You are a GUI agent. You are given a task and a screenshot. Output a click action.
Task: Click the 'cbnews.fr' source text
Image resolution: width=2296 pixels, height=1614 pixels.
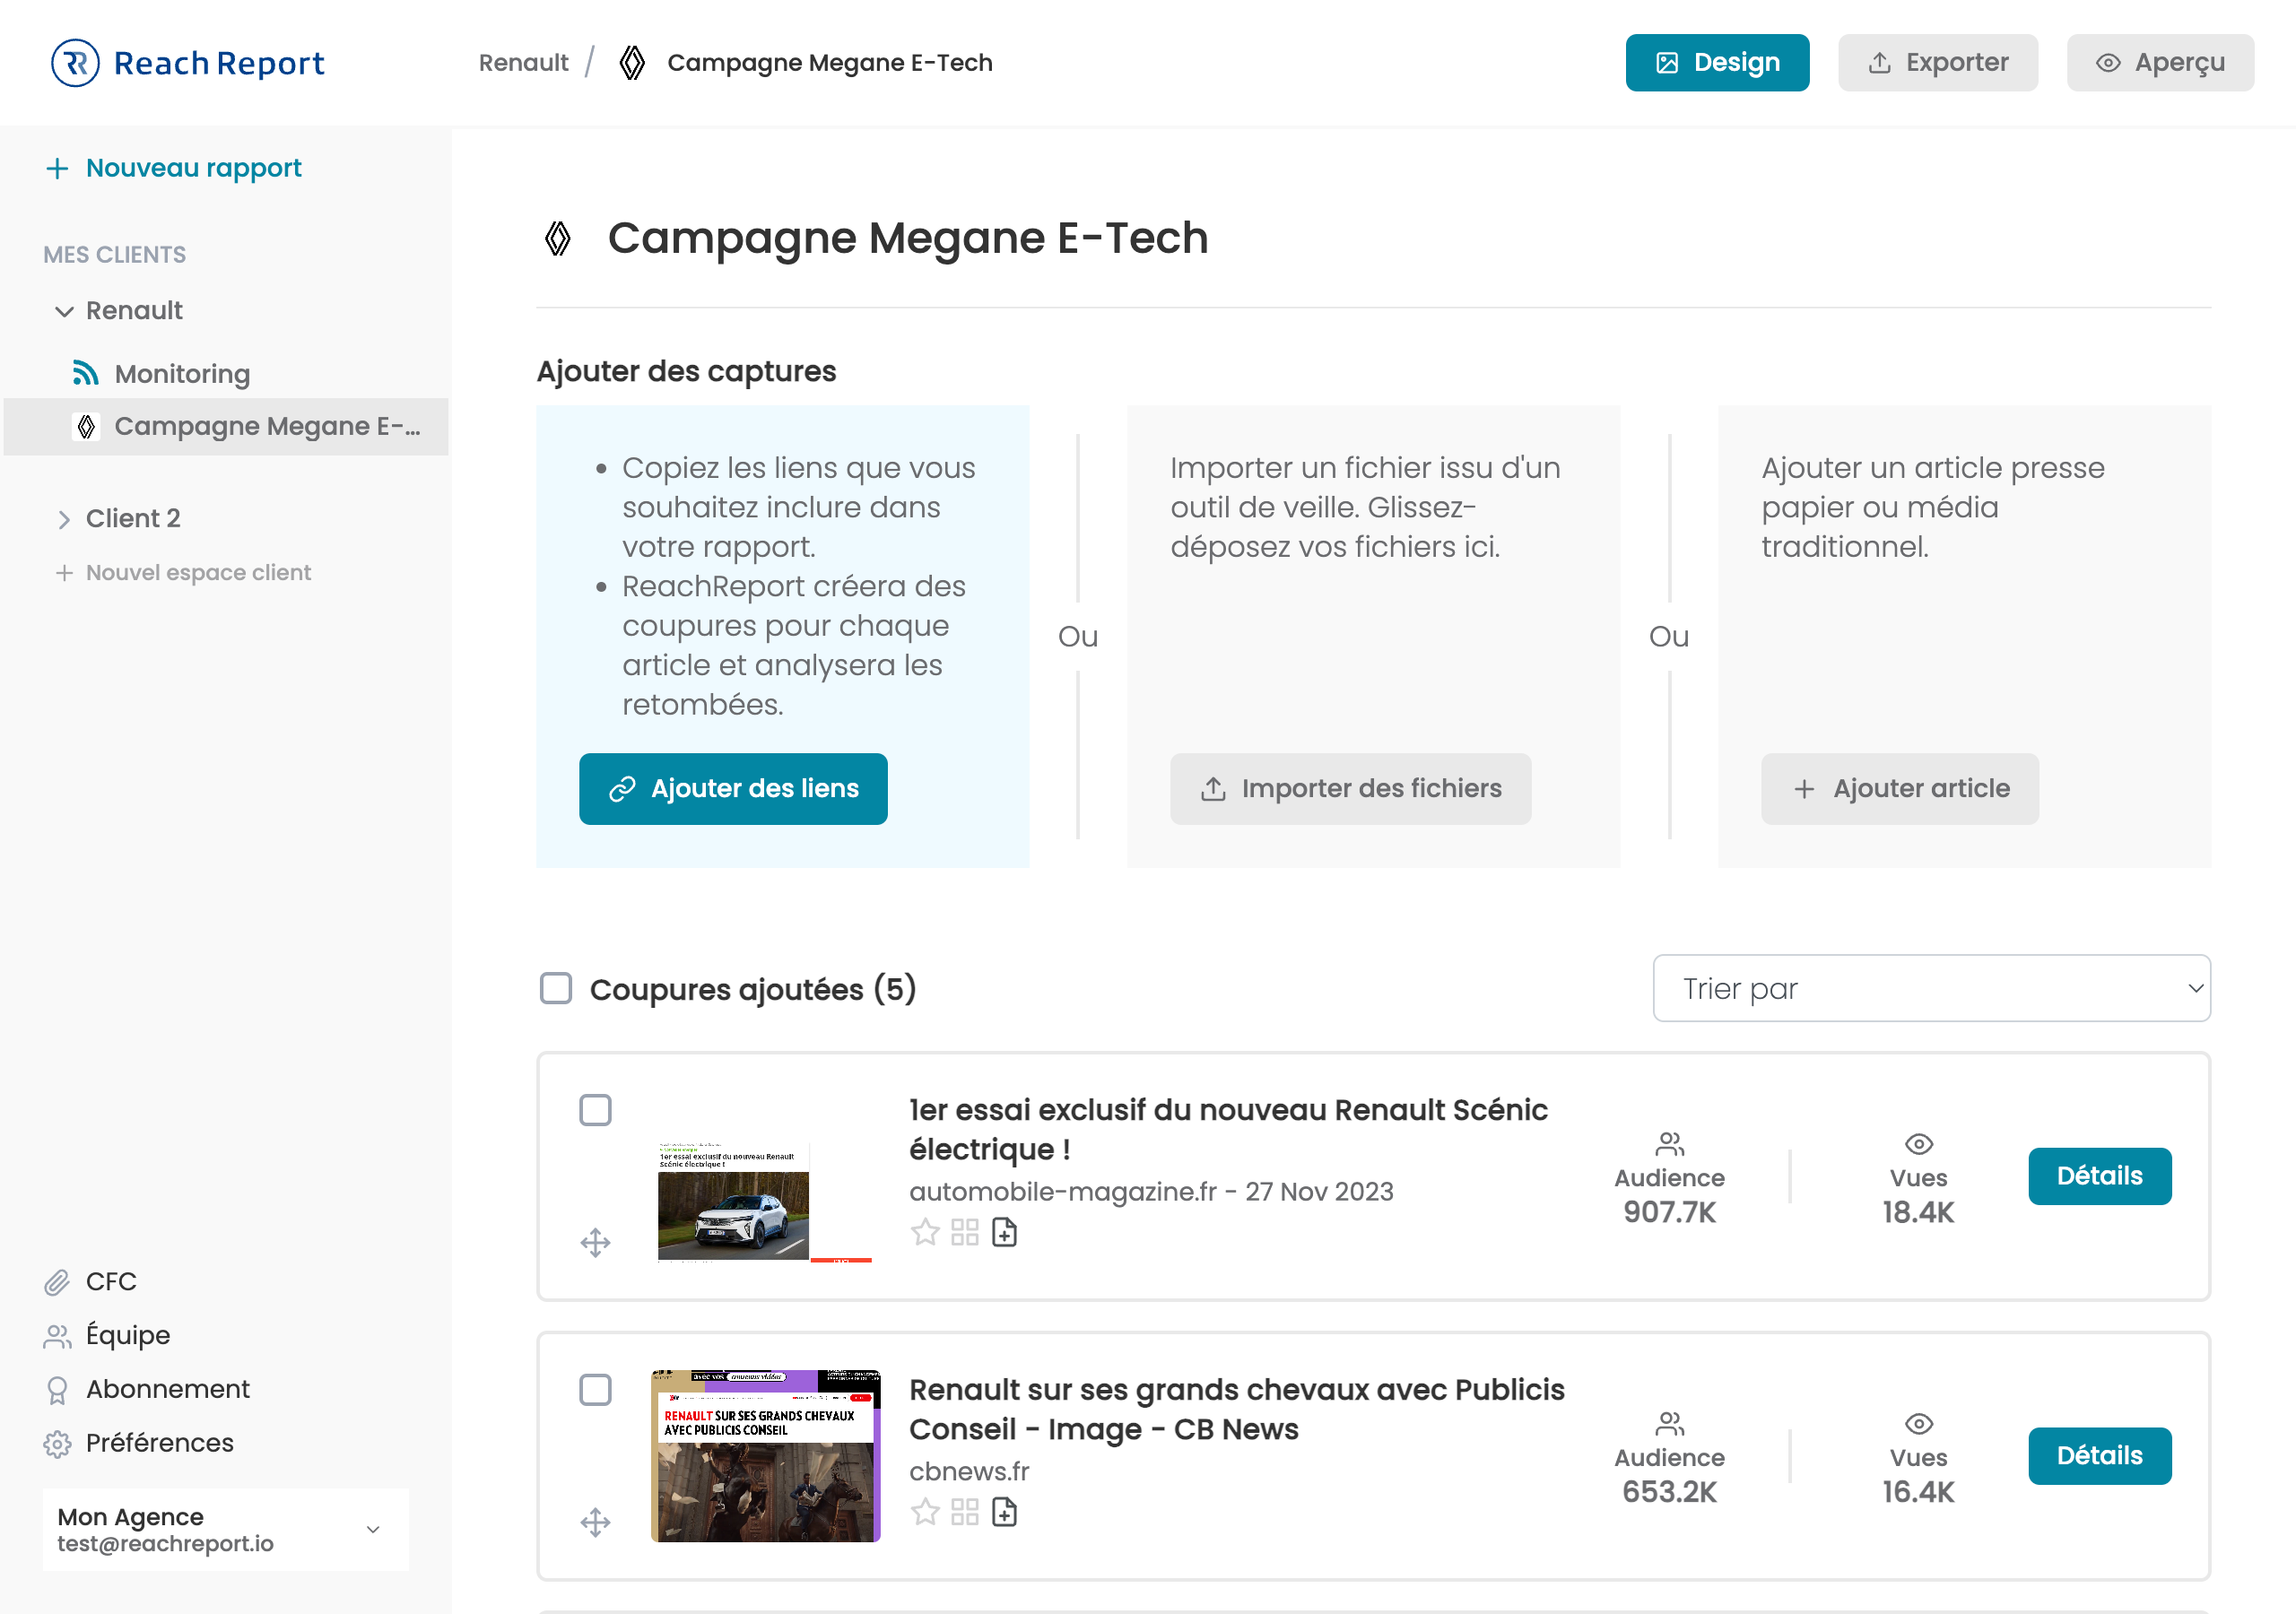[x=969, y=1472]
